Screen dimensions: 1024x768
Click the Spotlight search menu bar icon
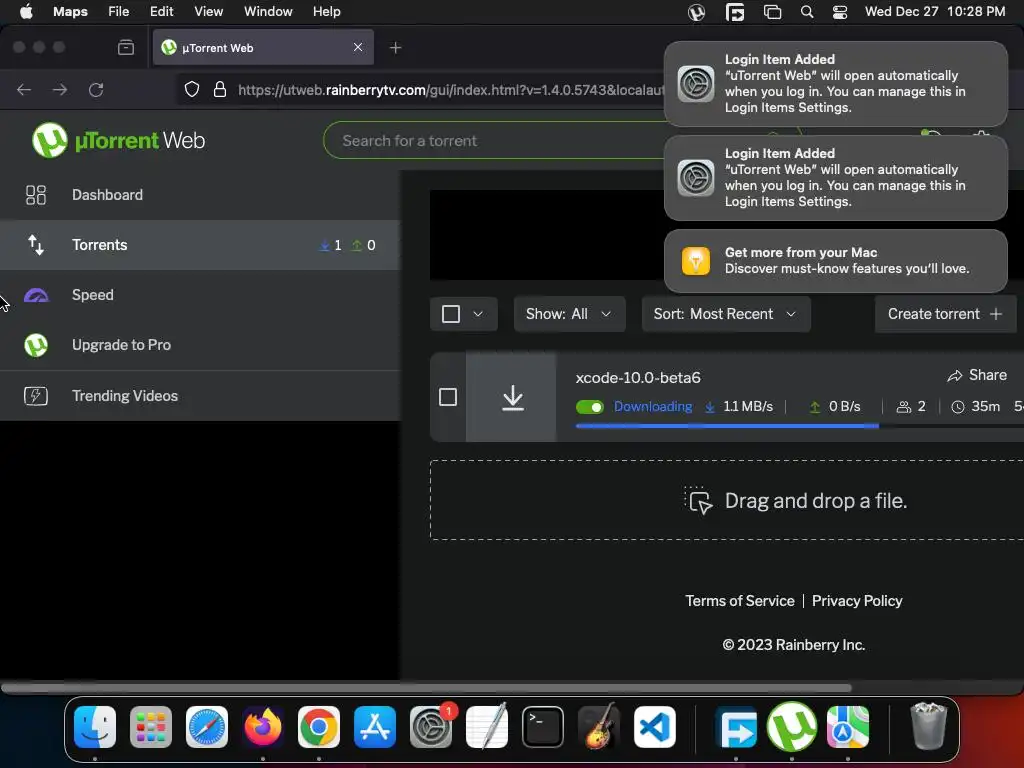click(807, 12)
